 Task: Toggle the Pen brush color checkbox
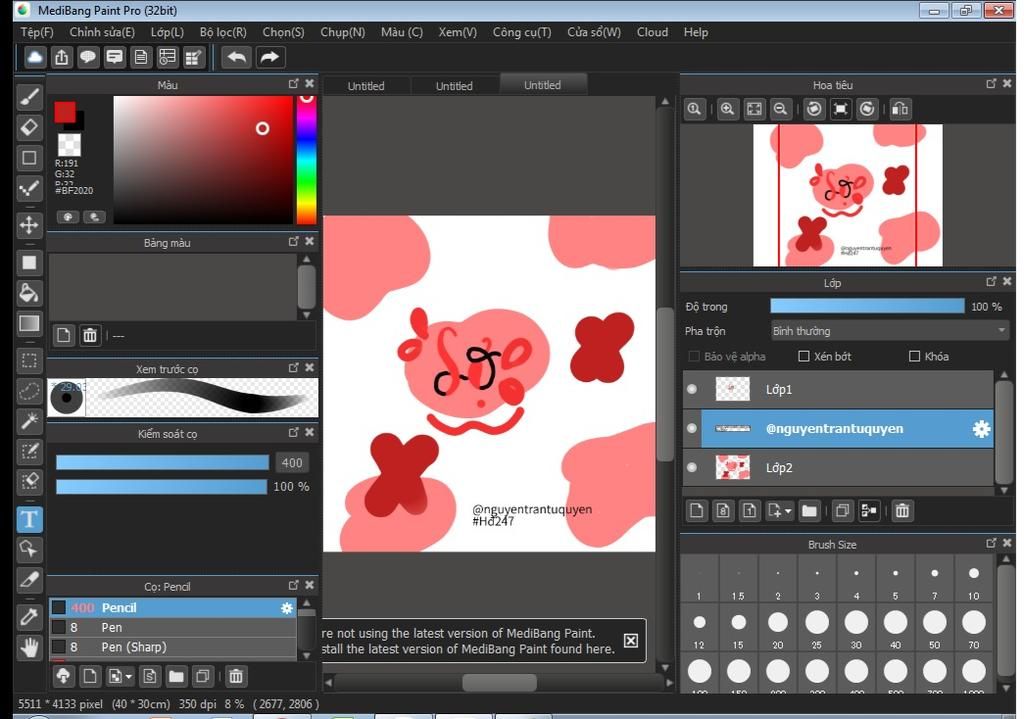[x=58, y=628]
